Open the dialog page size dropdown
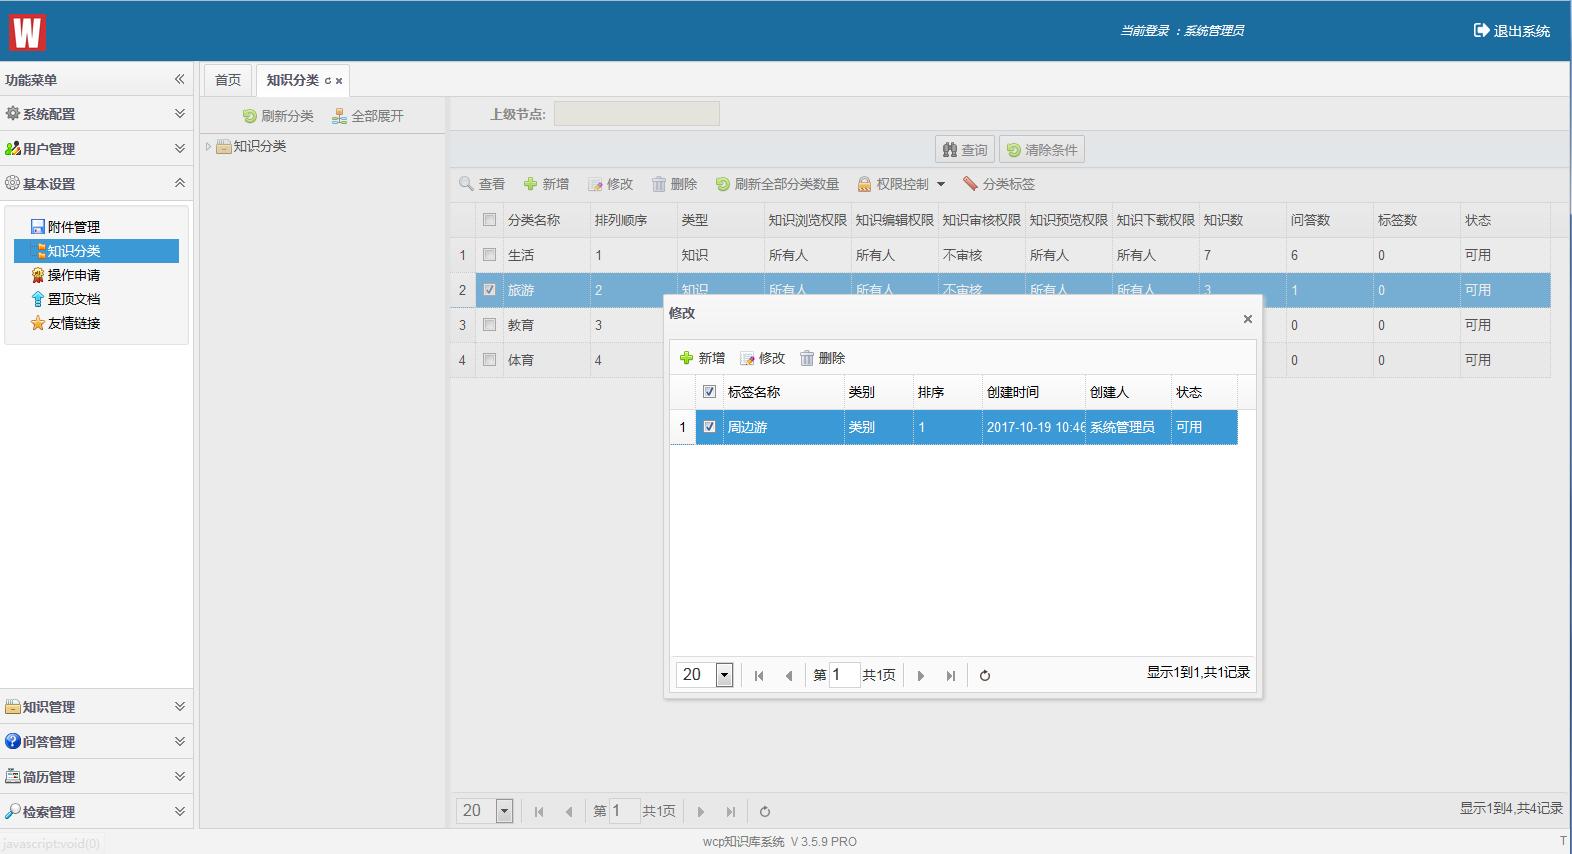Screen dimensions: 1572x854 [724, 675]
